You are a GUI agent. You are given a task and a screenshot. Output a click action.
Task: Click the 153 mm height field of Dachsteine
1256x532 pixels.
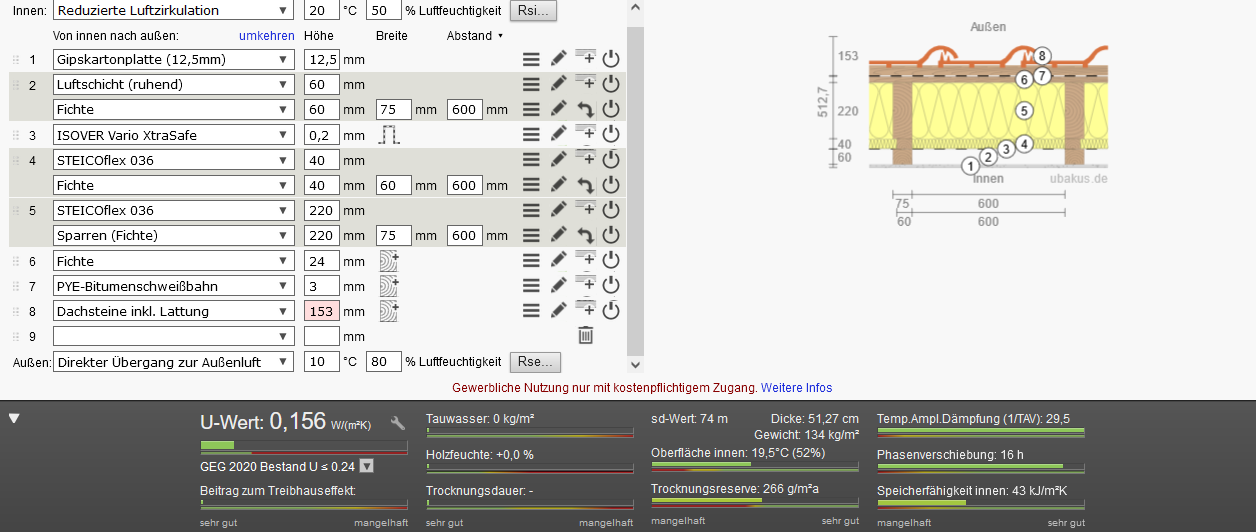tap(321, 311)
